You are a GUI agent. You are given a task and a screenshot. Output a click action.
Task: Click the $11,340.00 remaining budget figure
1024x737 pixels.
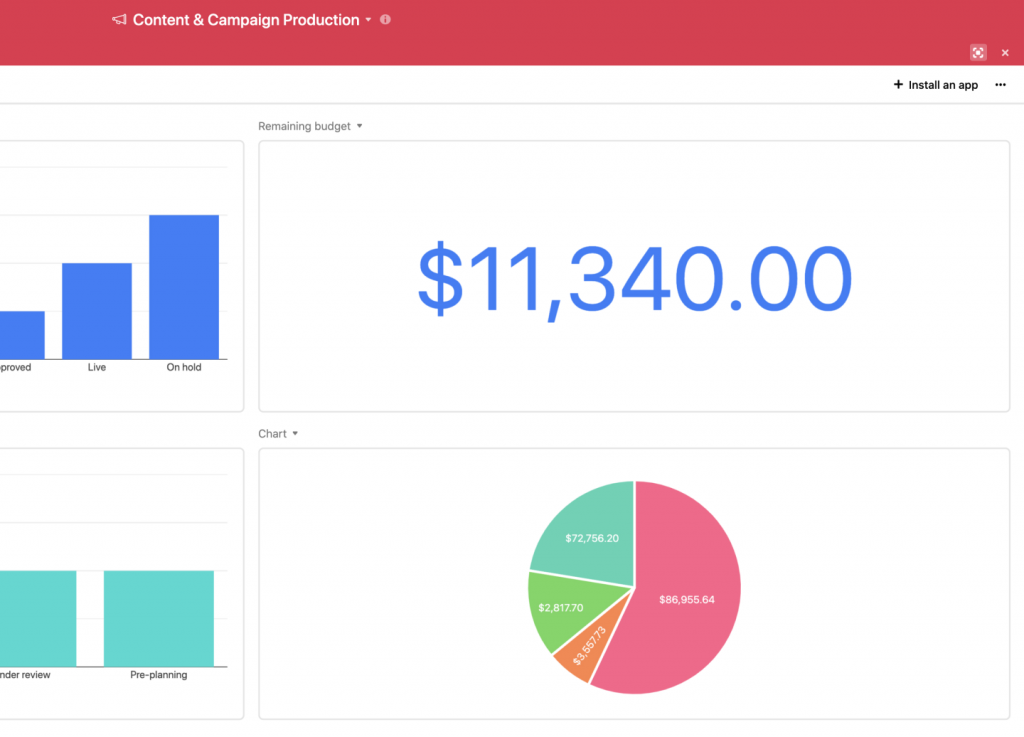click(x=634, y=277)
